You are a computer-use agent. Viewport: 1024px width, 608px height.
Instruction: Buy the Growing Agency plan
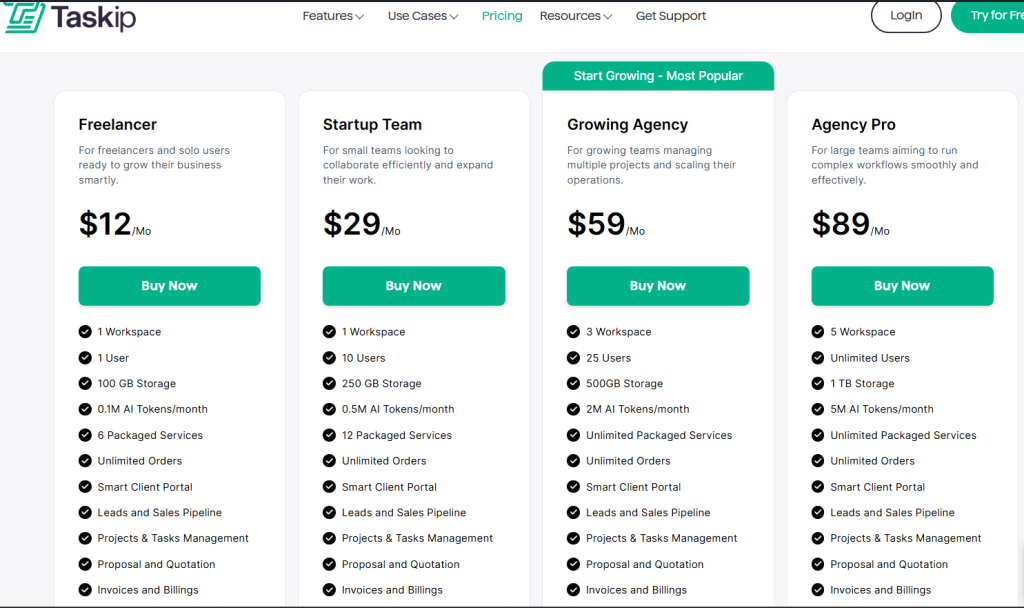point(657,286)
